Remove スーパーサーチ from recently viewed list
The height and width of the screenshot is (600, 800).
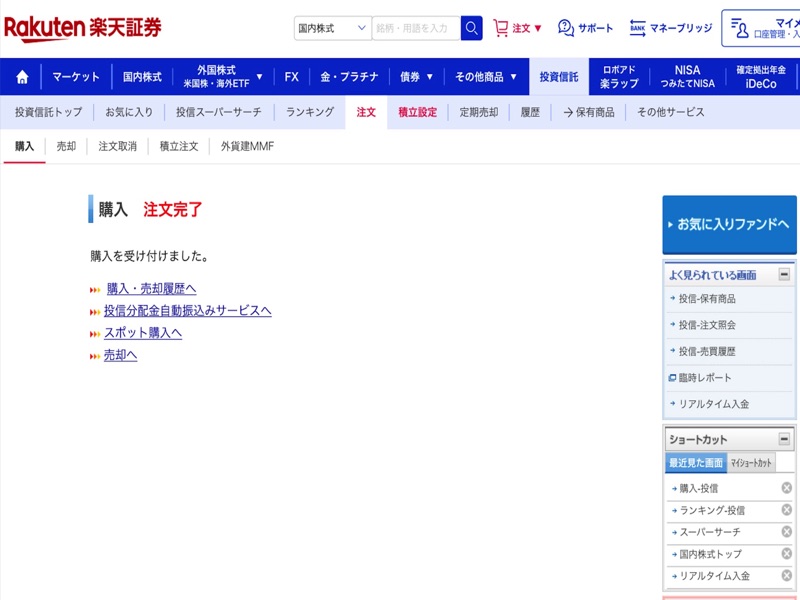coord(786,532)
